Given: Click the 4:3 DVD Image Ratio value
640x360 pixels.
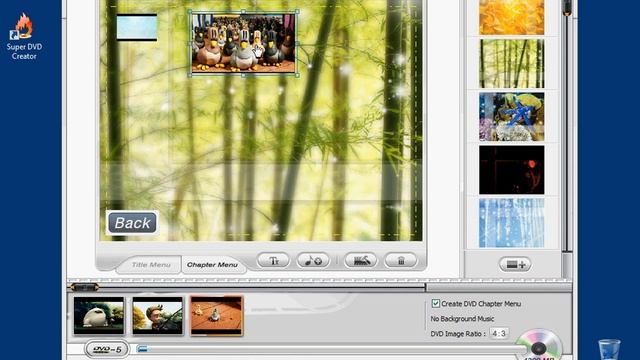Looking at the screenshot, I should point(499,333).
